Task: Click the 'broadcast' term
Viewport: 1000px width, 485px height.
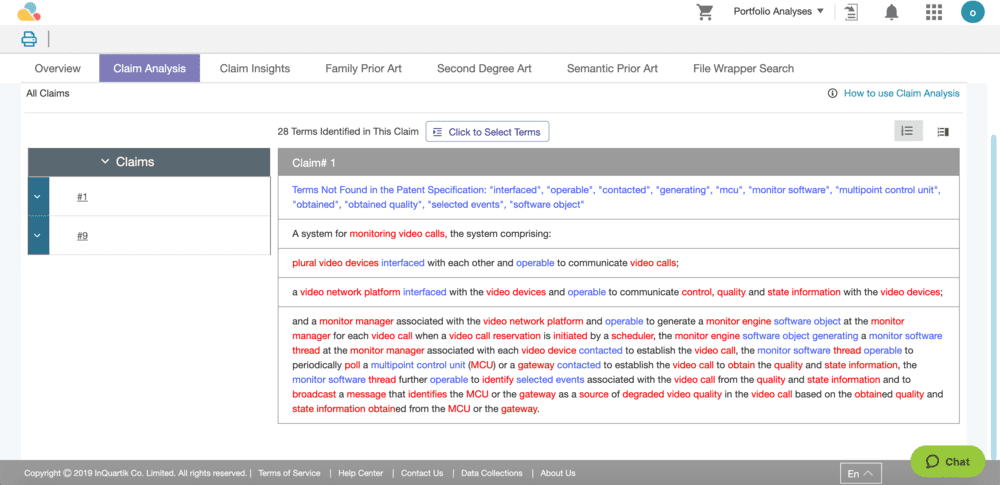Action: pos(314,394)
